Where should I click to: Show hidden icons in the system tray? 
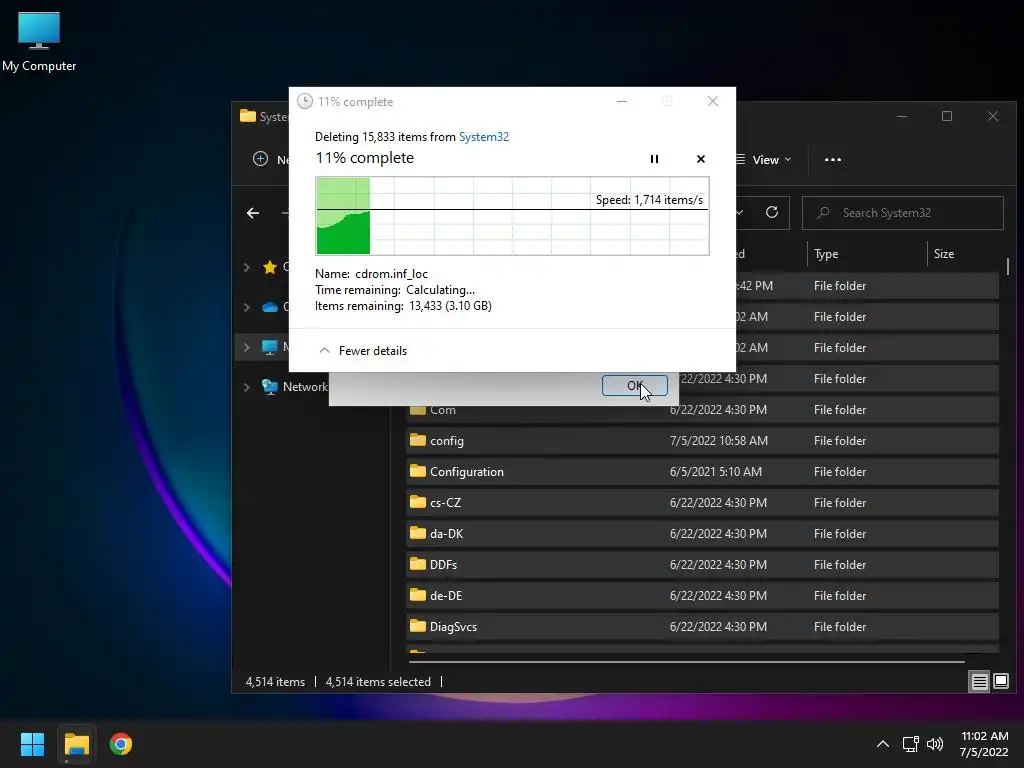pos(882,744)
